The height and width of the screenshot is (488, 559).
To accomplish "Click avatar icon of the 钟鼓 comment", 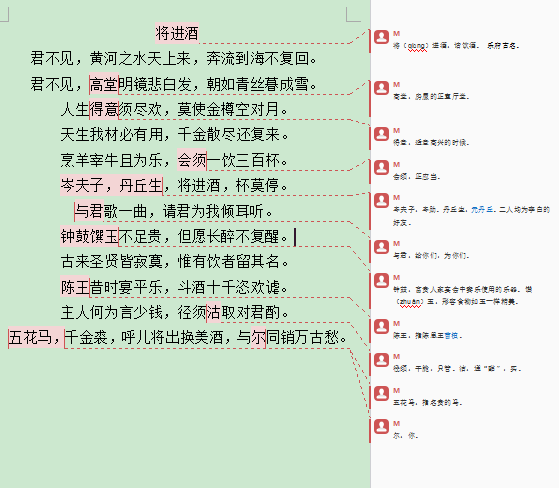I will pos(381,281).
